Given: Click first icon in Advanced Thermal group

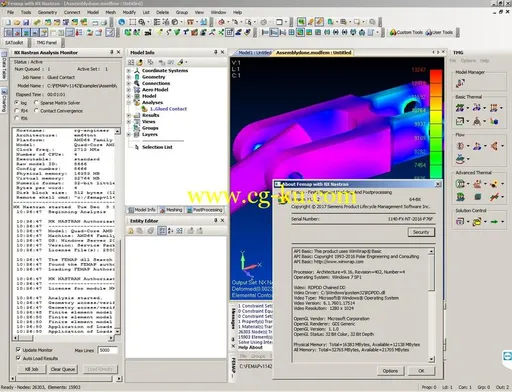Looking at the screenshot, I should tap(460, 183).
